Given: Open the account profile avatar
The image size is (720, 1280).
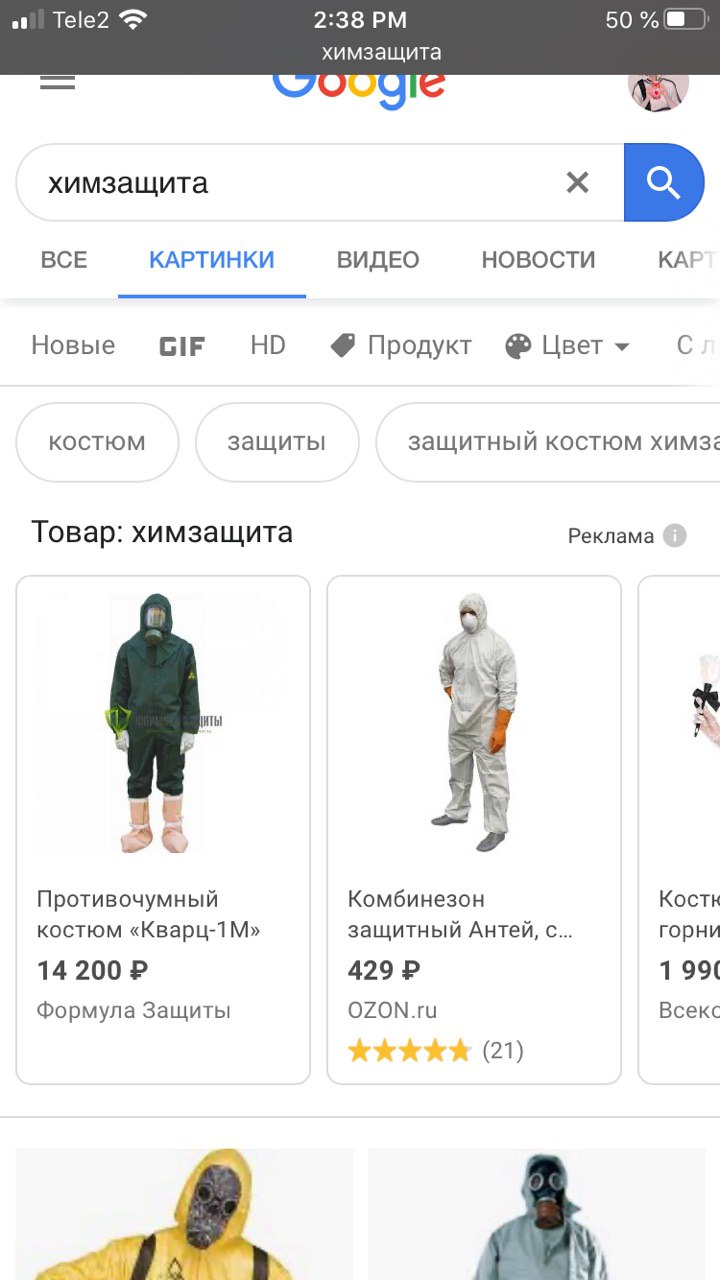Looking at the screenshot, I should 658,88.
